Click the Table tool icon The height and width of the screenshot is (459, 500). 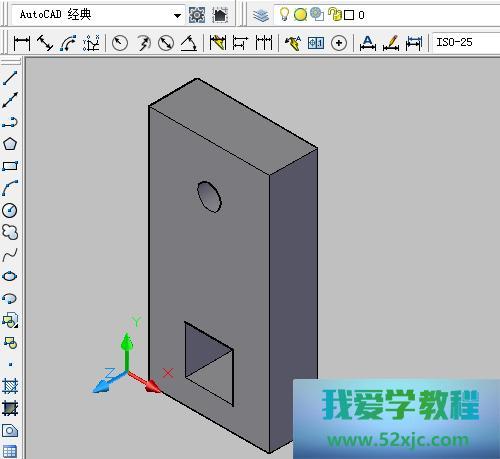point(10,452)
